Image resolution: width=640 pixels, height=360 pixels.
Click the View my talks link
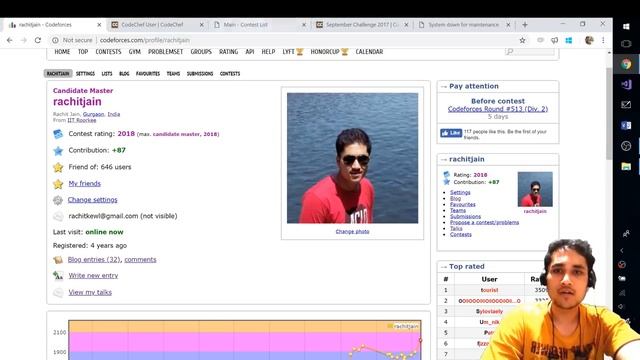click(x=90, y=293)
